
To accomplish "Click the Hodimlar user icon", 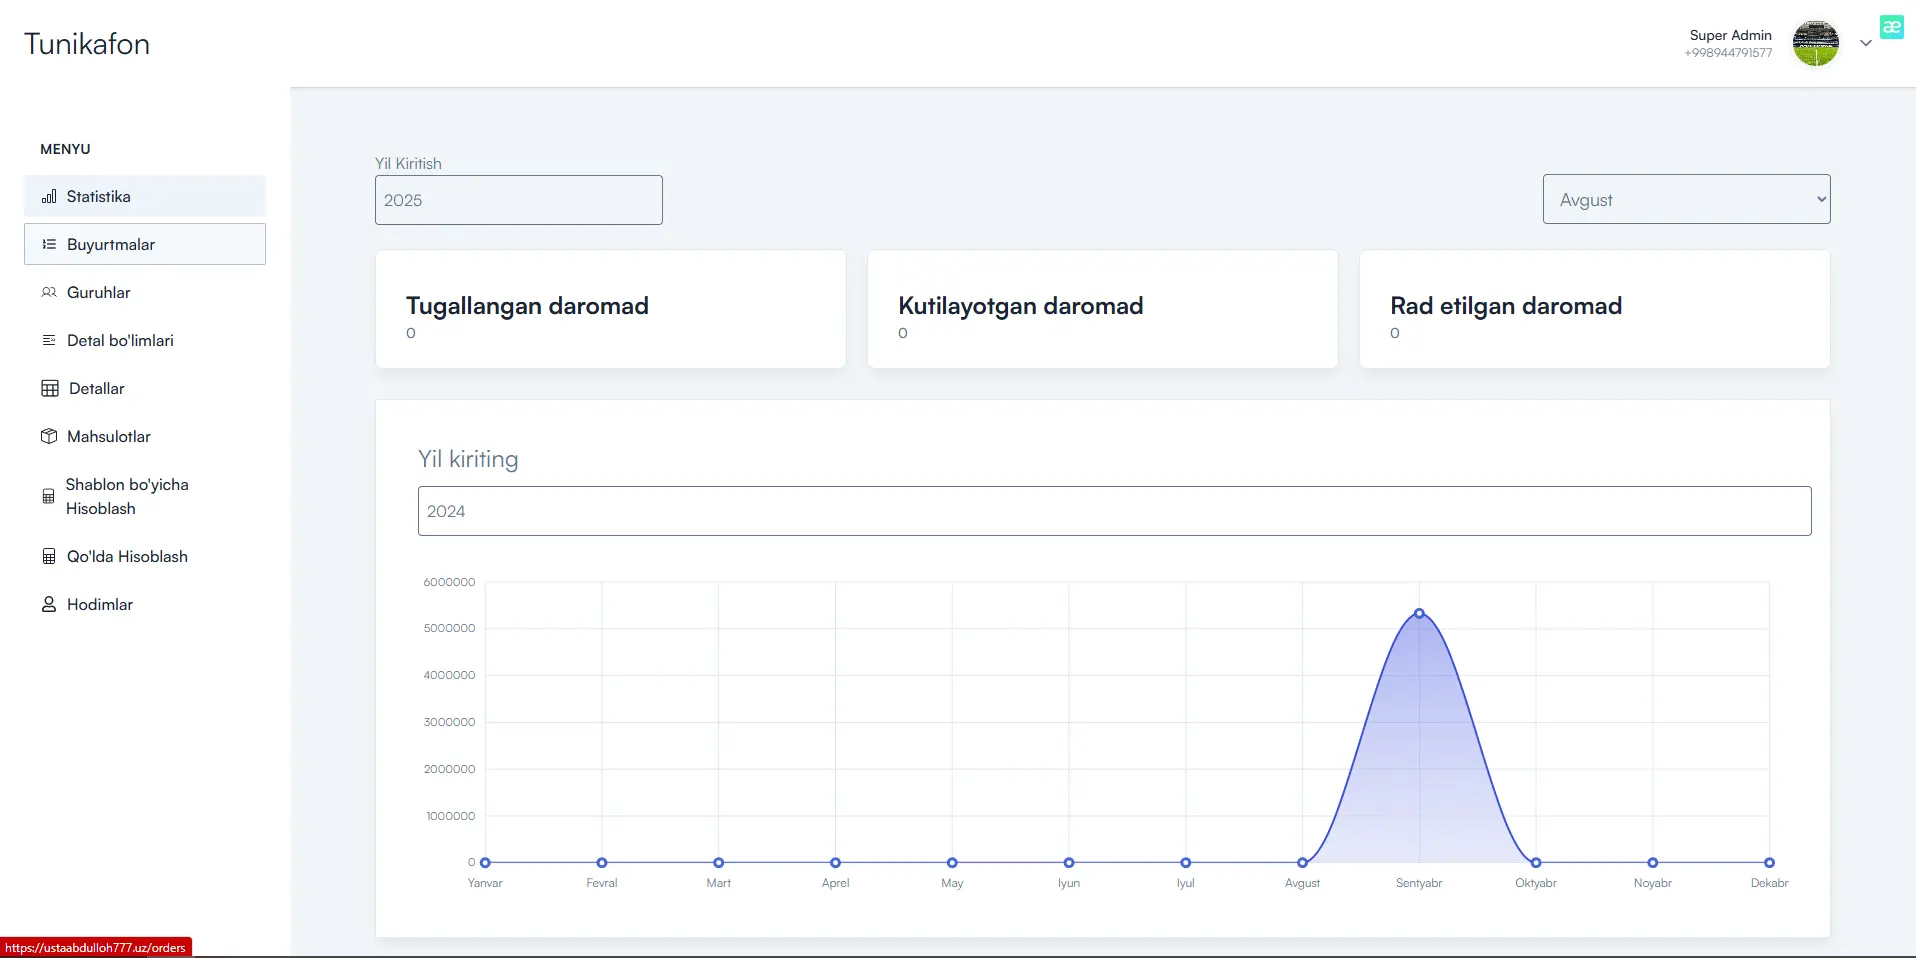I will coord(49,605).
